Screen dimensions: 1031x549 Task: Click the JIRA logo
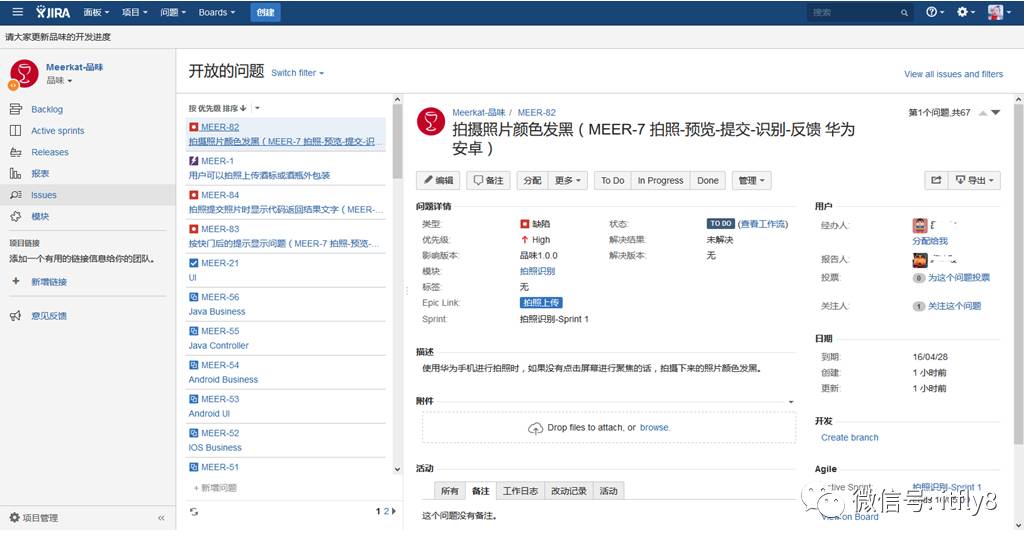[x=53, y=12]
